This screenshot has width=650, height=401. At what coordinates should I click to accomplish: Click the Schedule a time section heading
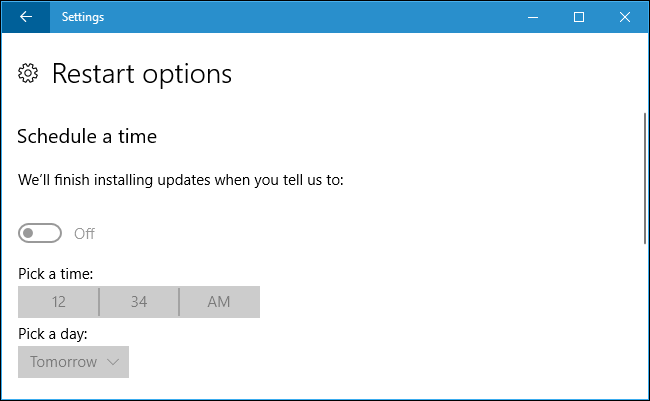(87, 136)
